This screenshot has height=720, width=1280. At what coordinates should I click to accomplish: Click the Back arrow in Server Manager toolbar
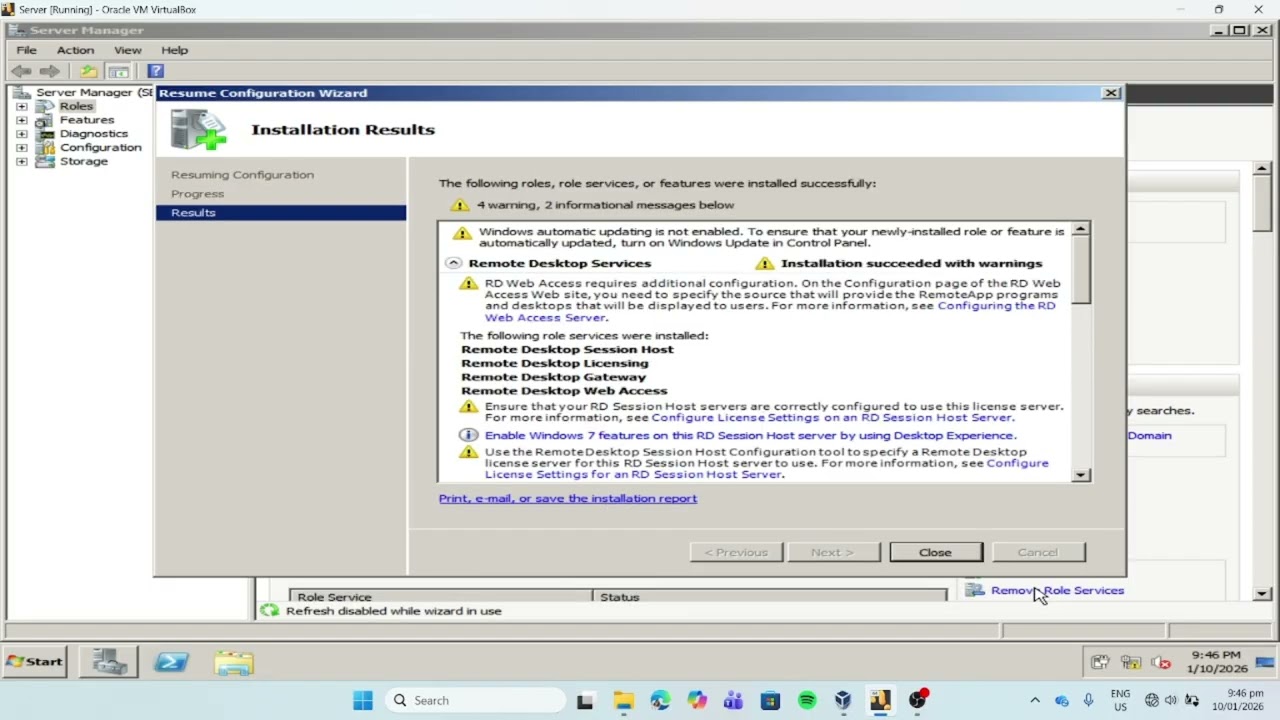click(x=21, y=71)
